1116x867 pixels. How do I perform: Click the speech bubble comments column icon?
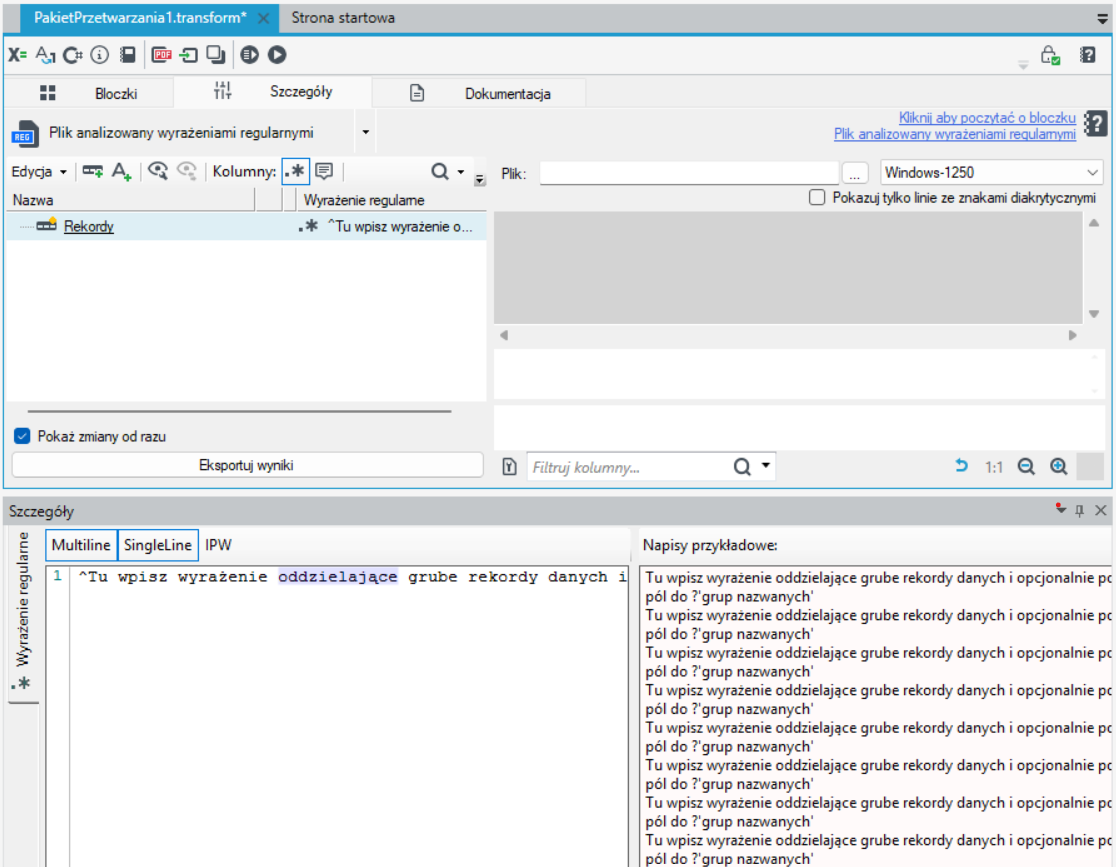324,171
